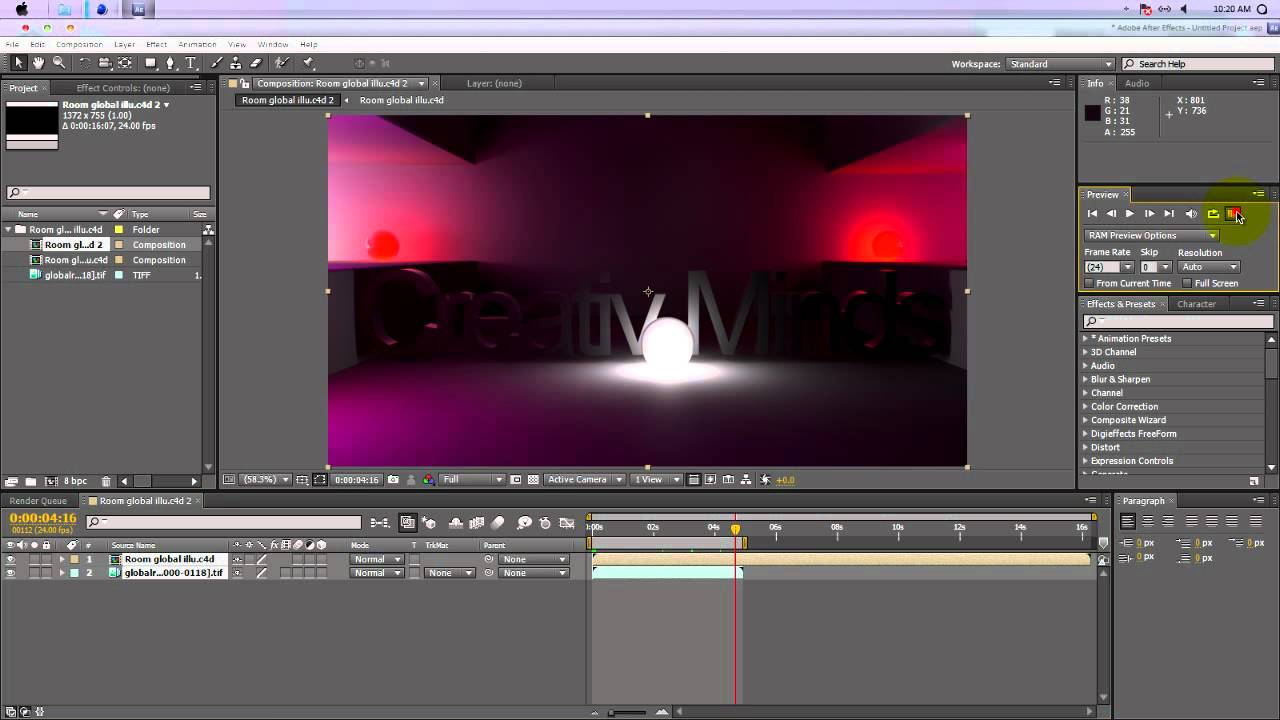Open the Composition menu

79,44
